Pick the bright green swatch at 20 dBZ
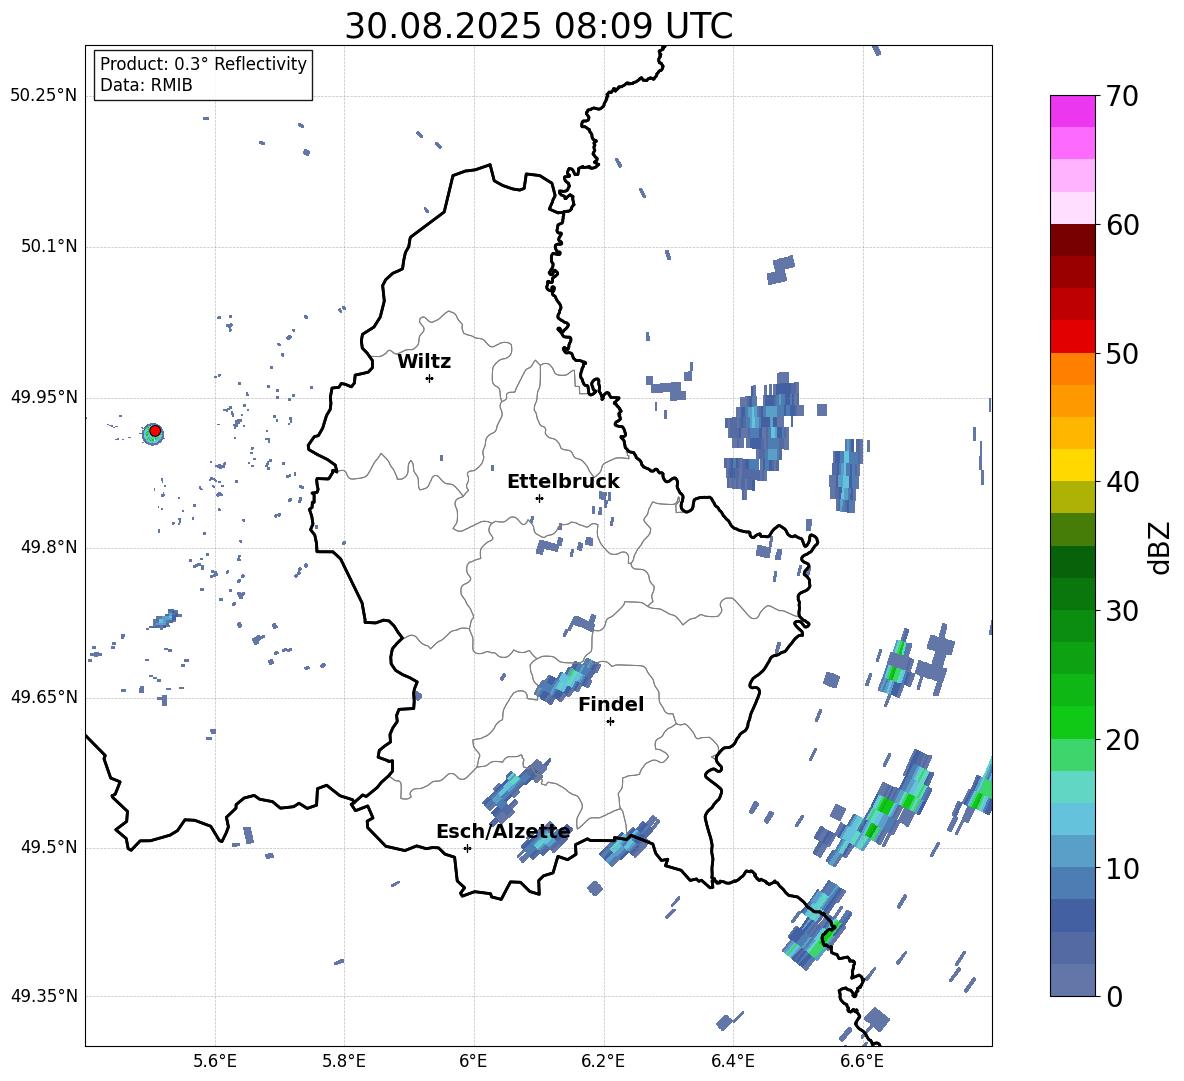This screenshot has height=1081, width=1184. pyautogui.click(x=1072, y=722)
